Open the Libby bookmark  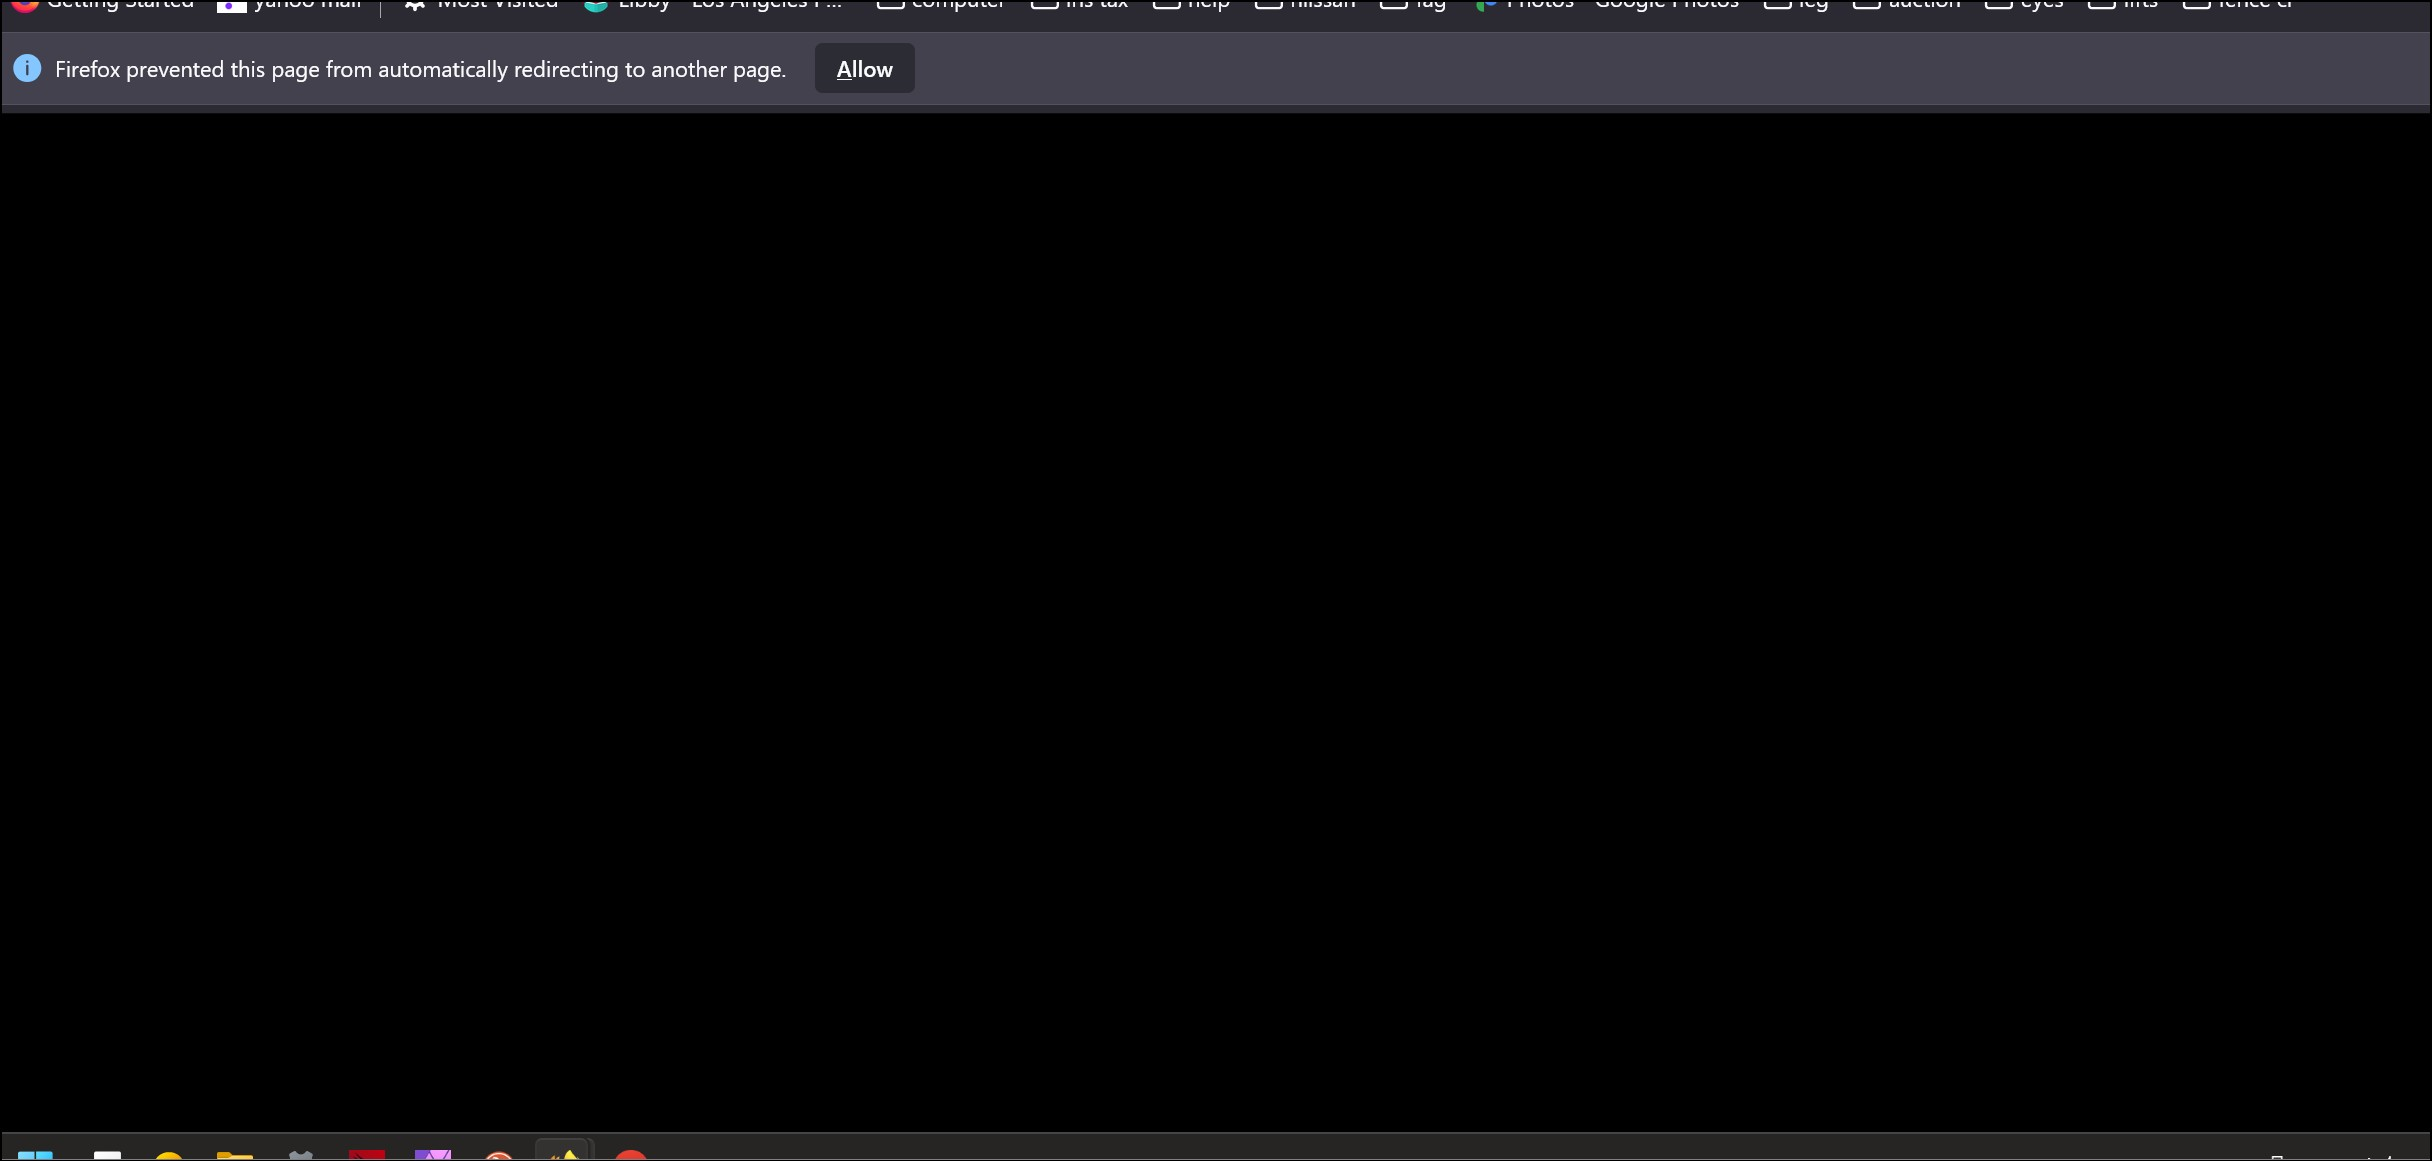628,5
